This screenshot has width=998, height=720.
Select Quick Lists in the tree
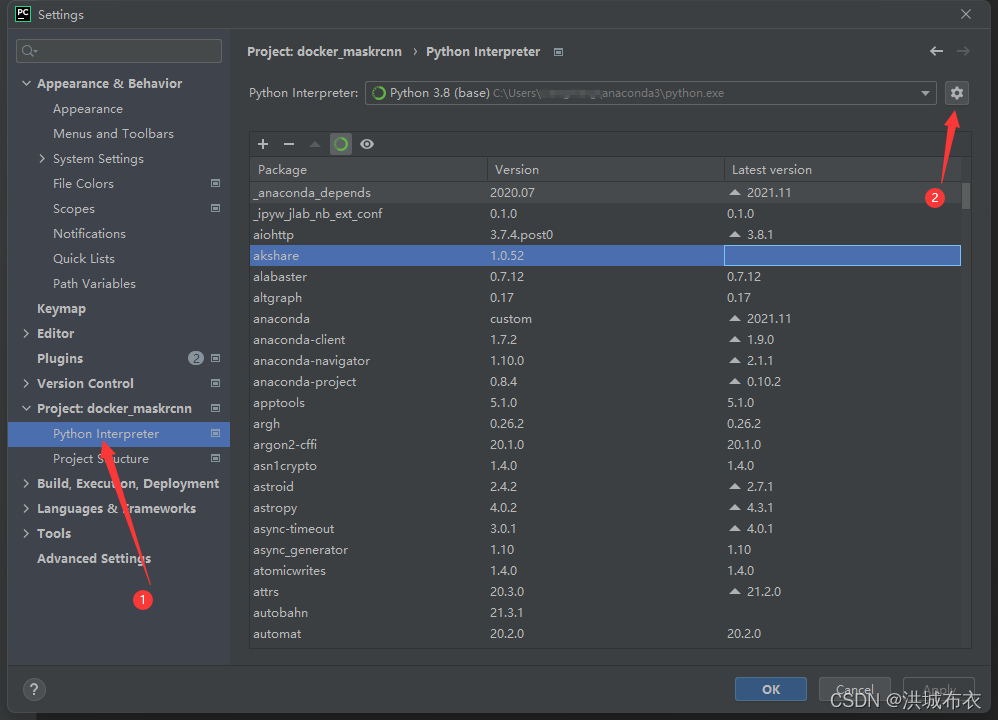coord(84,258)
